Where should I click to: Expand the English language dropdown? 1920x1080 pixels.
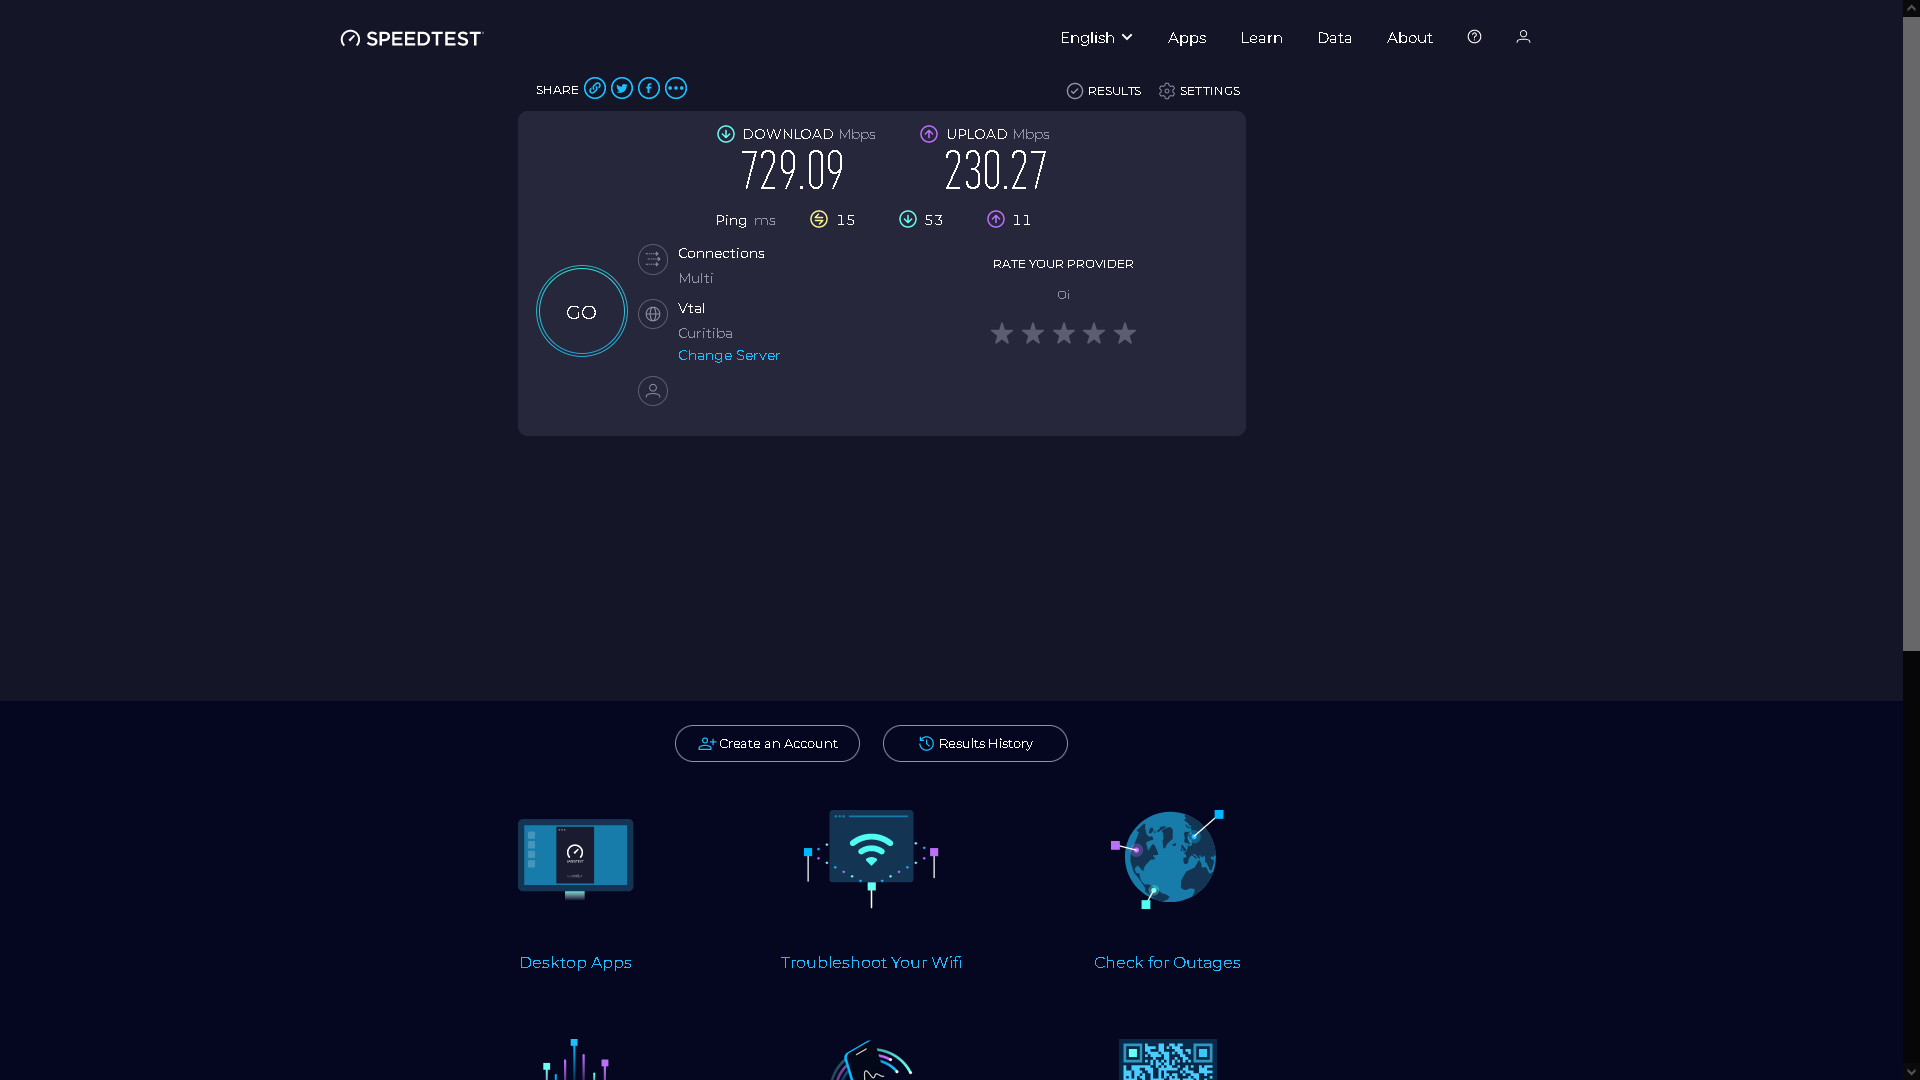tap(1096, 37)
